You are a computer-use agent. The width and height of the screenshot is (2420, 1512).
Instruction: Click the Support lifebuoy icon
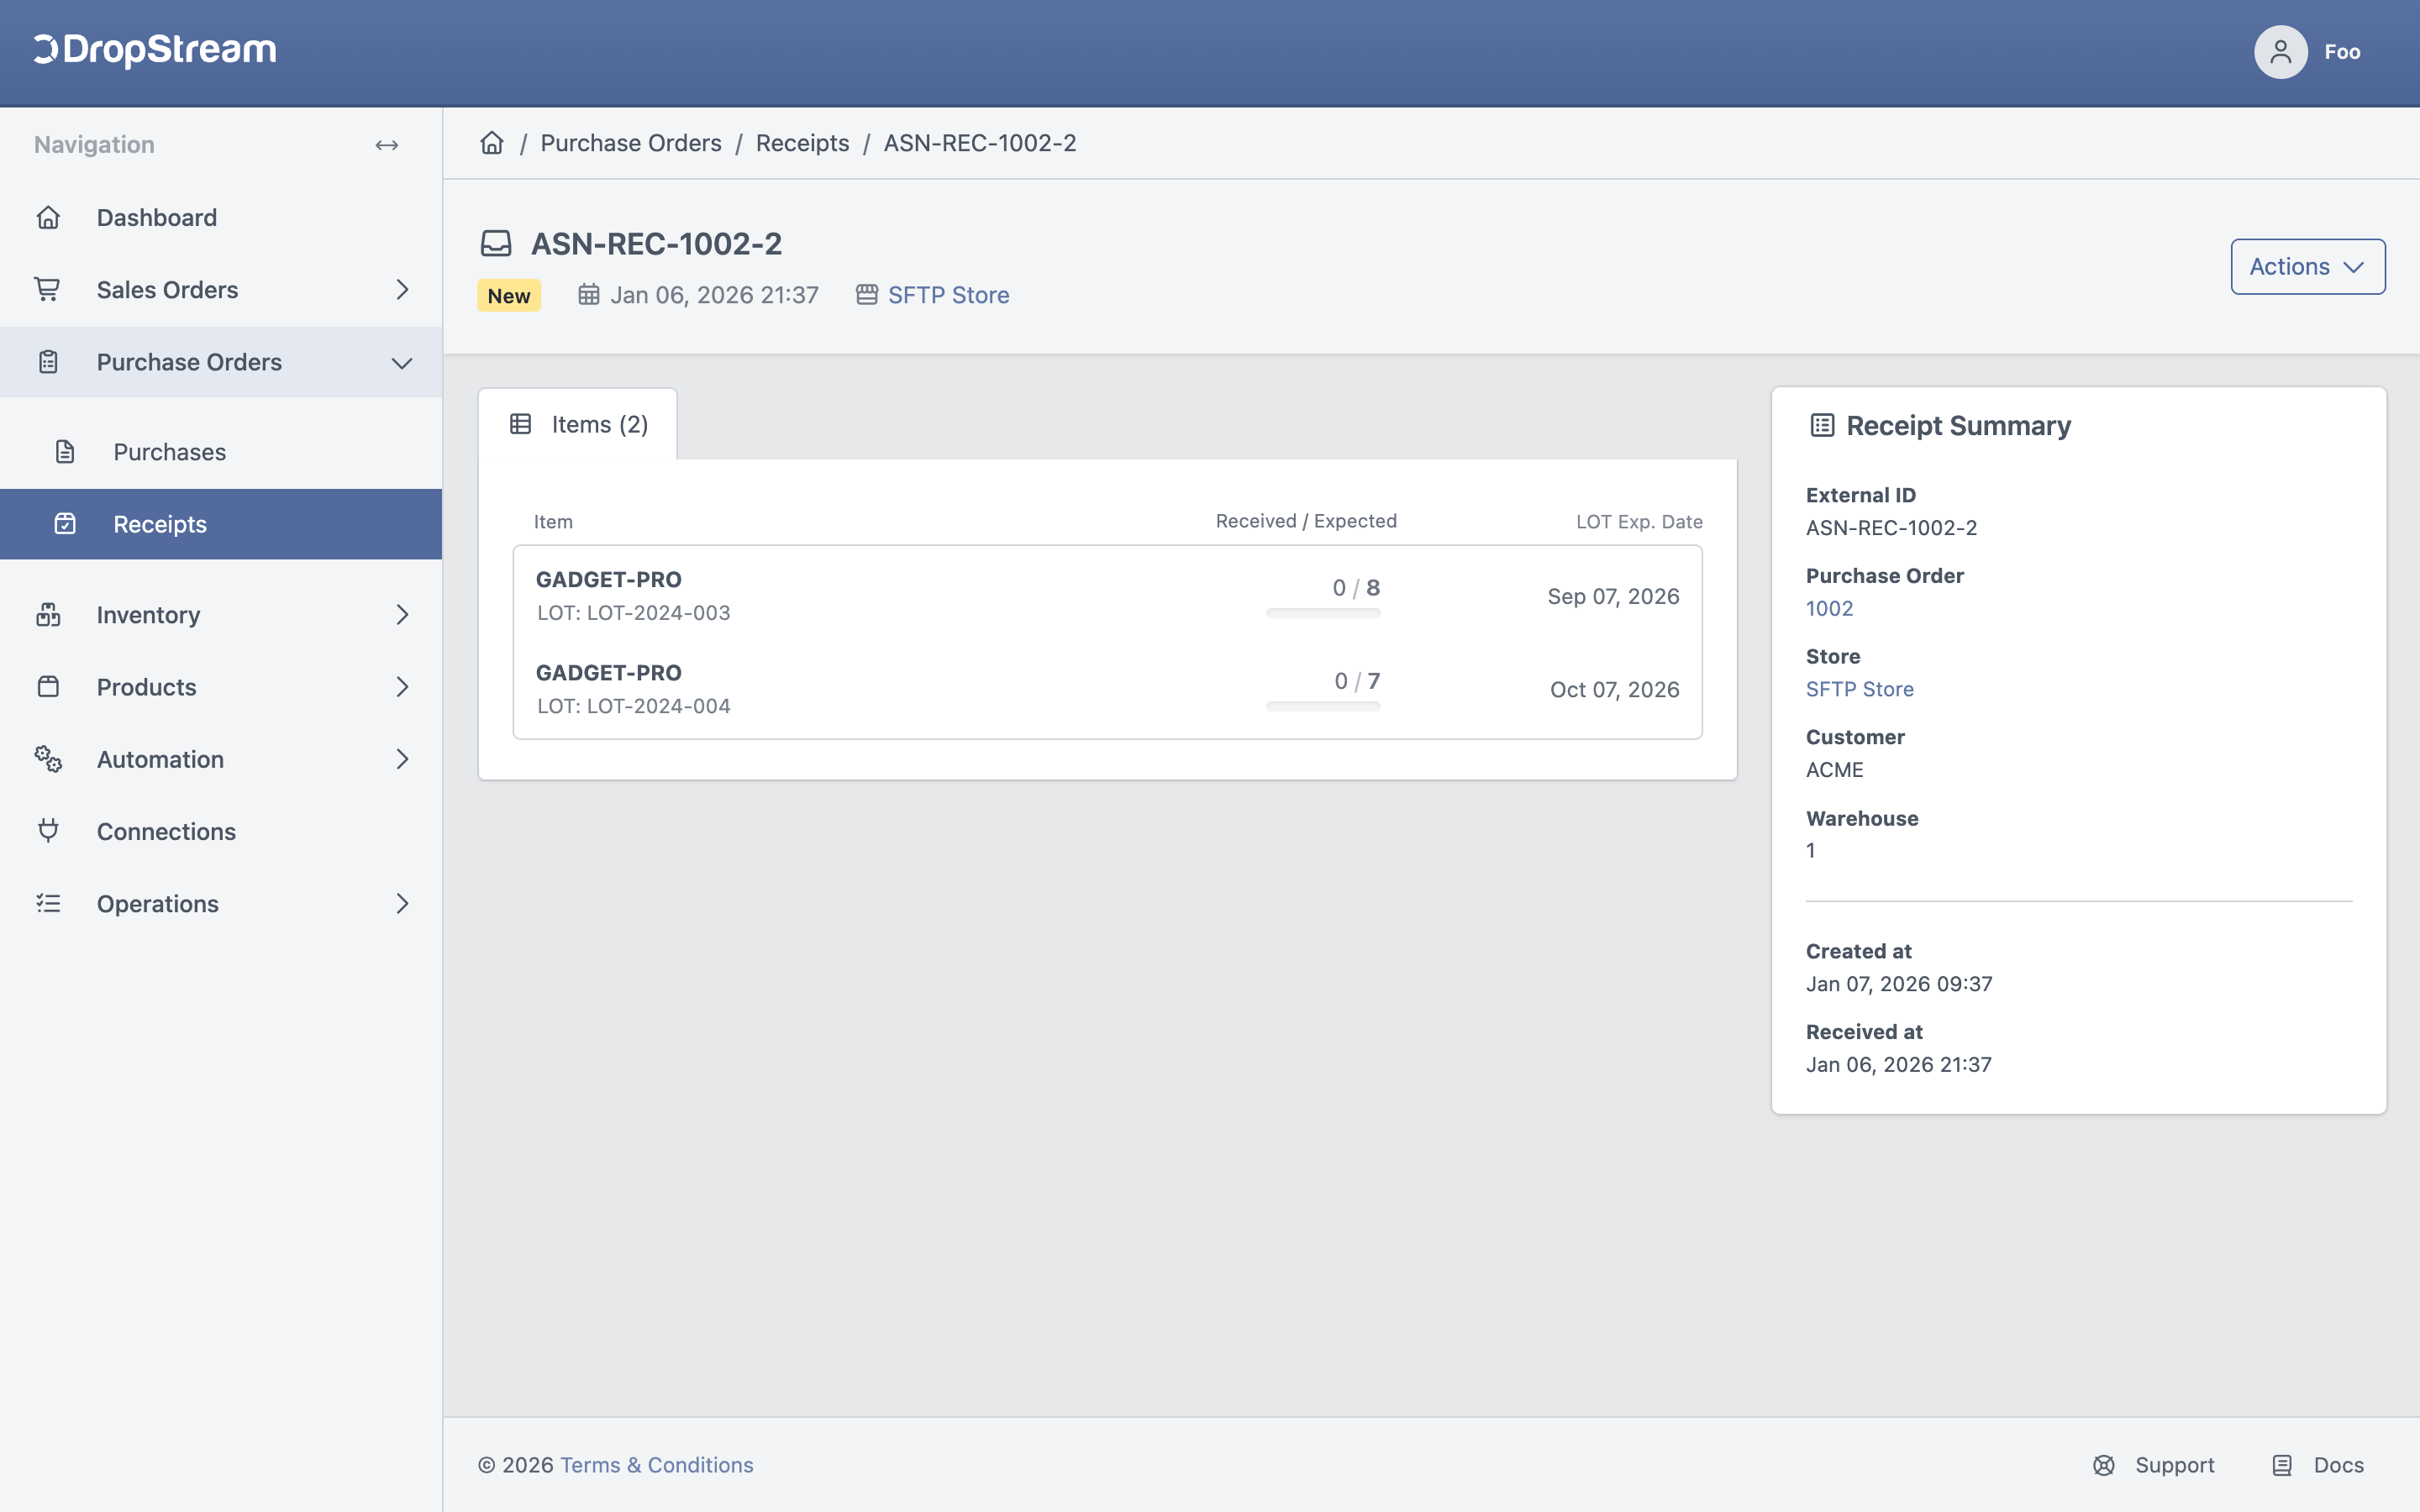tap(2104, 1465)
